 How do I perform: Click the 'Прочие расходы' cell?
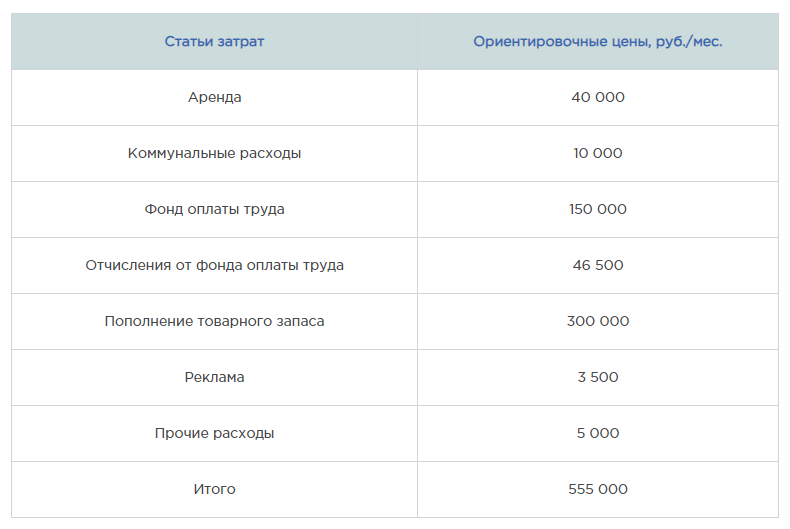pos(214,433)
